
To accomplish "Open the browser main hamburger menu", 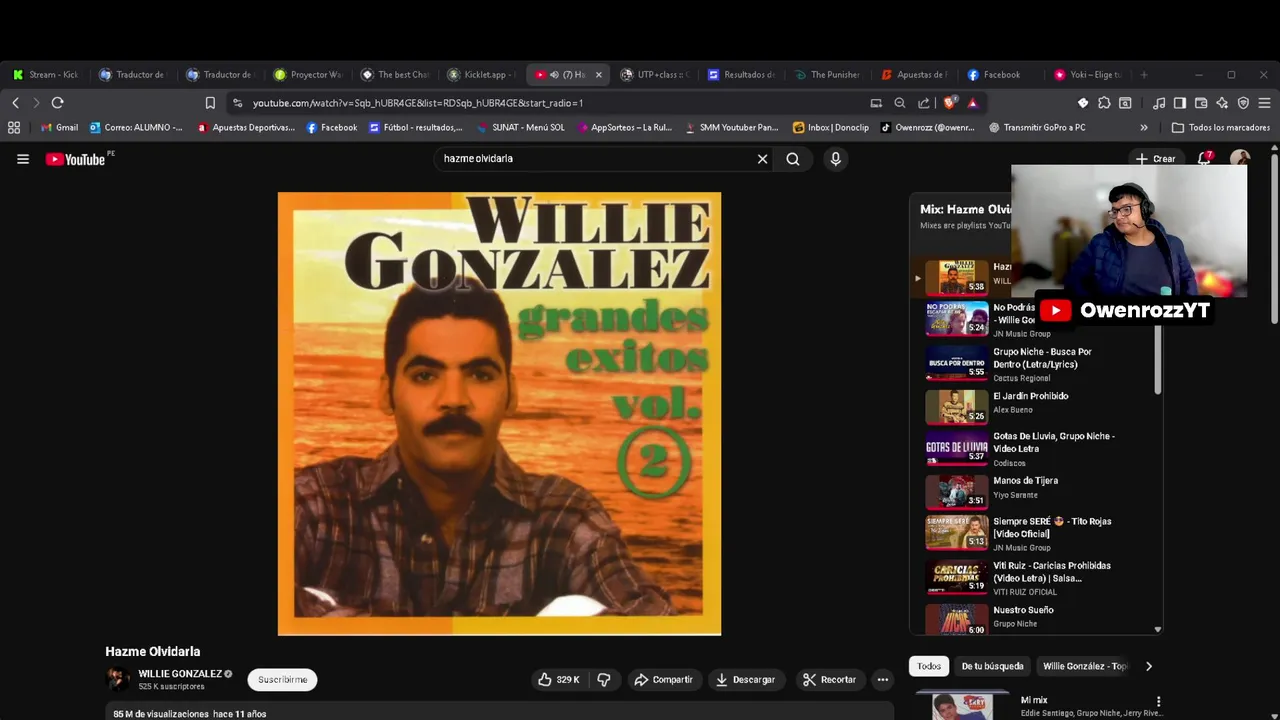I will coord(1264,103).
